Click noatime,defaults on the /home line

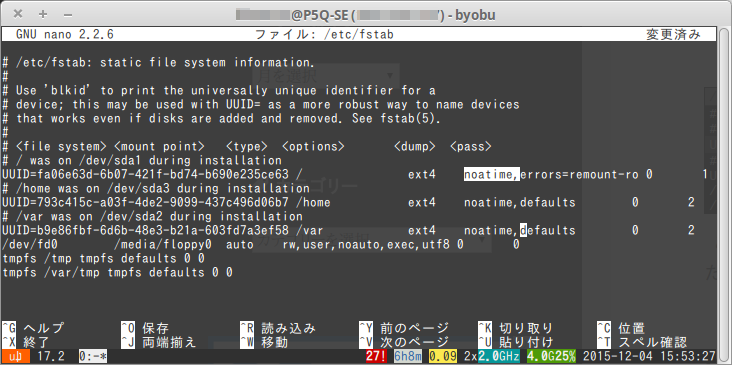(x=520, y=203)
